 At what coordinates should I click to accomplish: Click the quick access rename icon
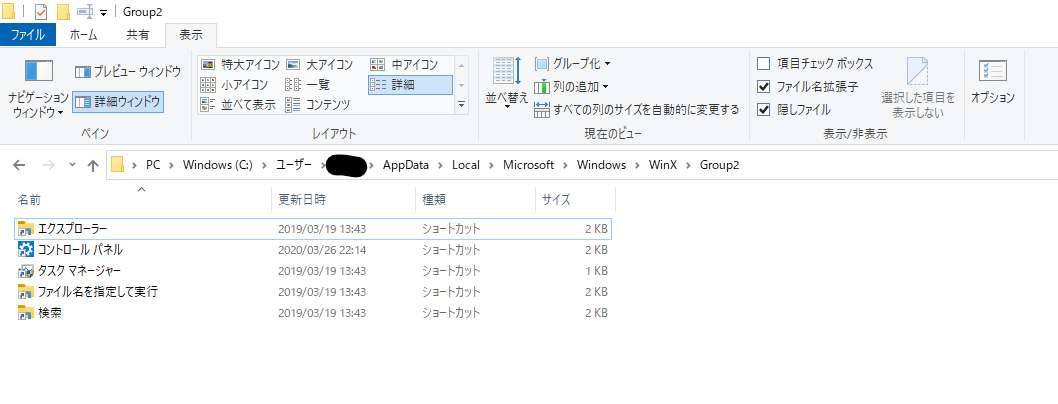point(85,11)
